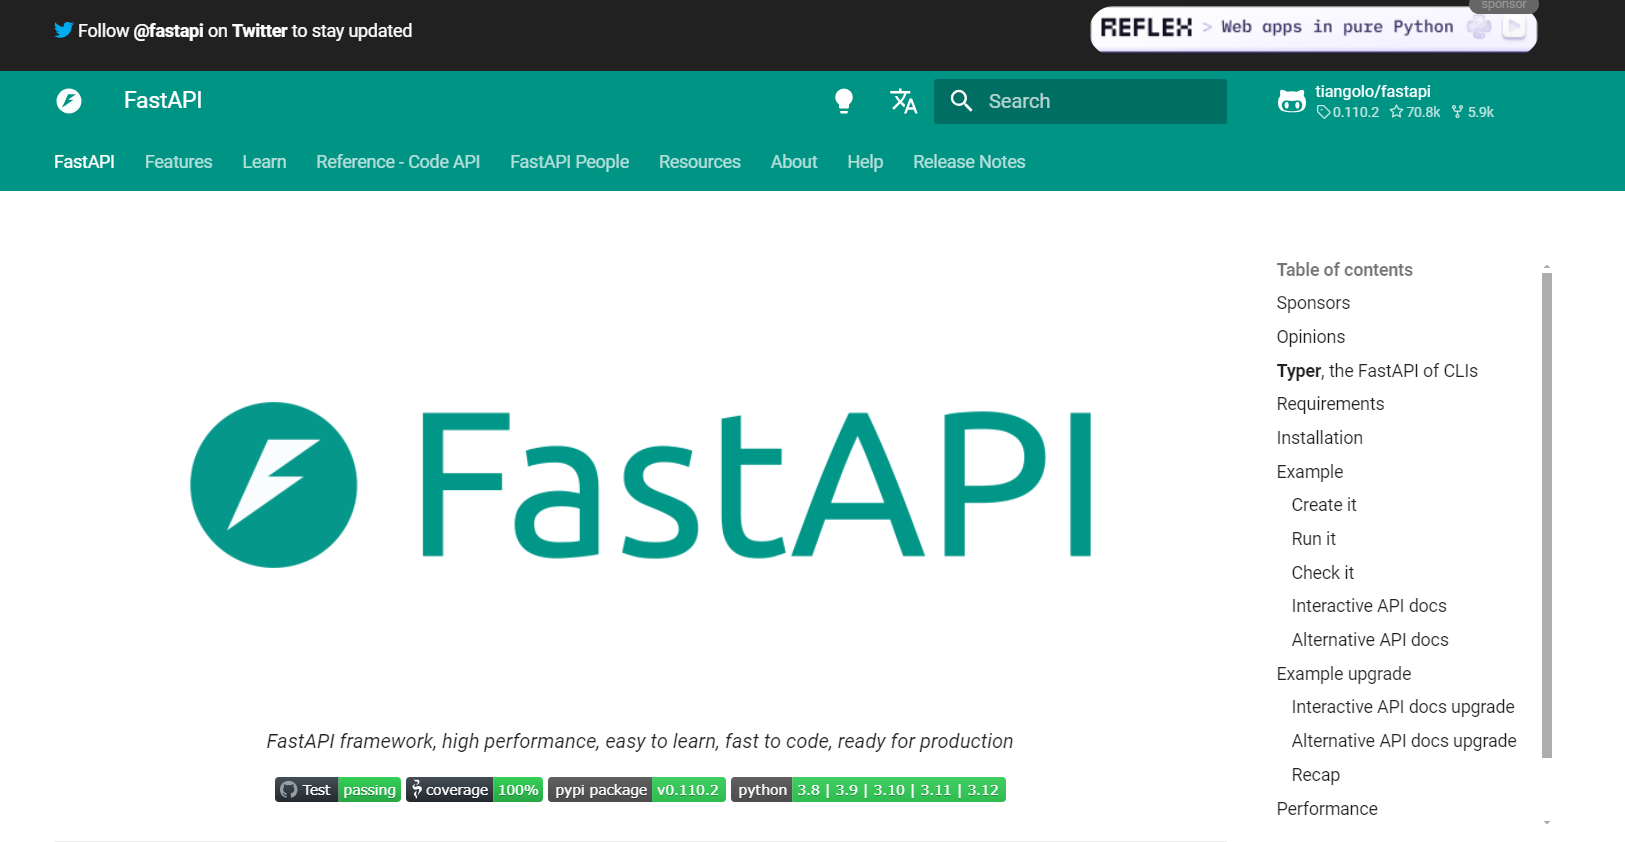1625x842 pixels.
Task: Go to the Example section
Action: (1309, 472)
